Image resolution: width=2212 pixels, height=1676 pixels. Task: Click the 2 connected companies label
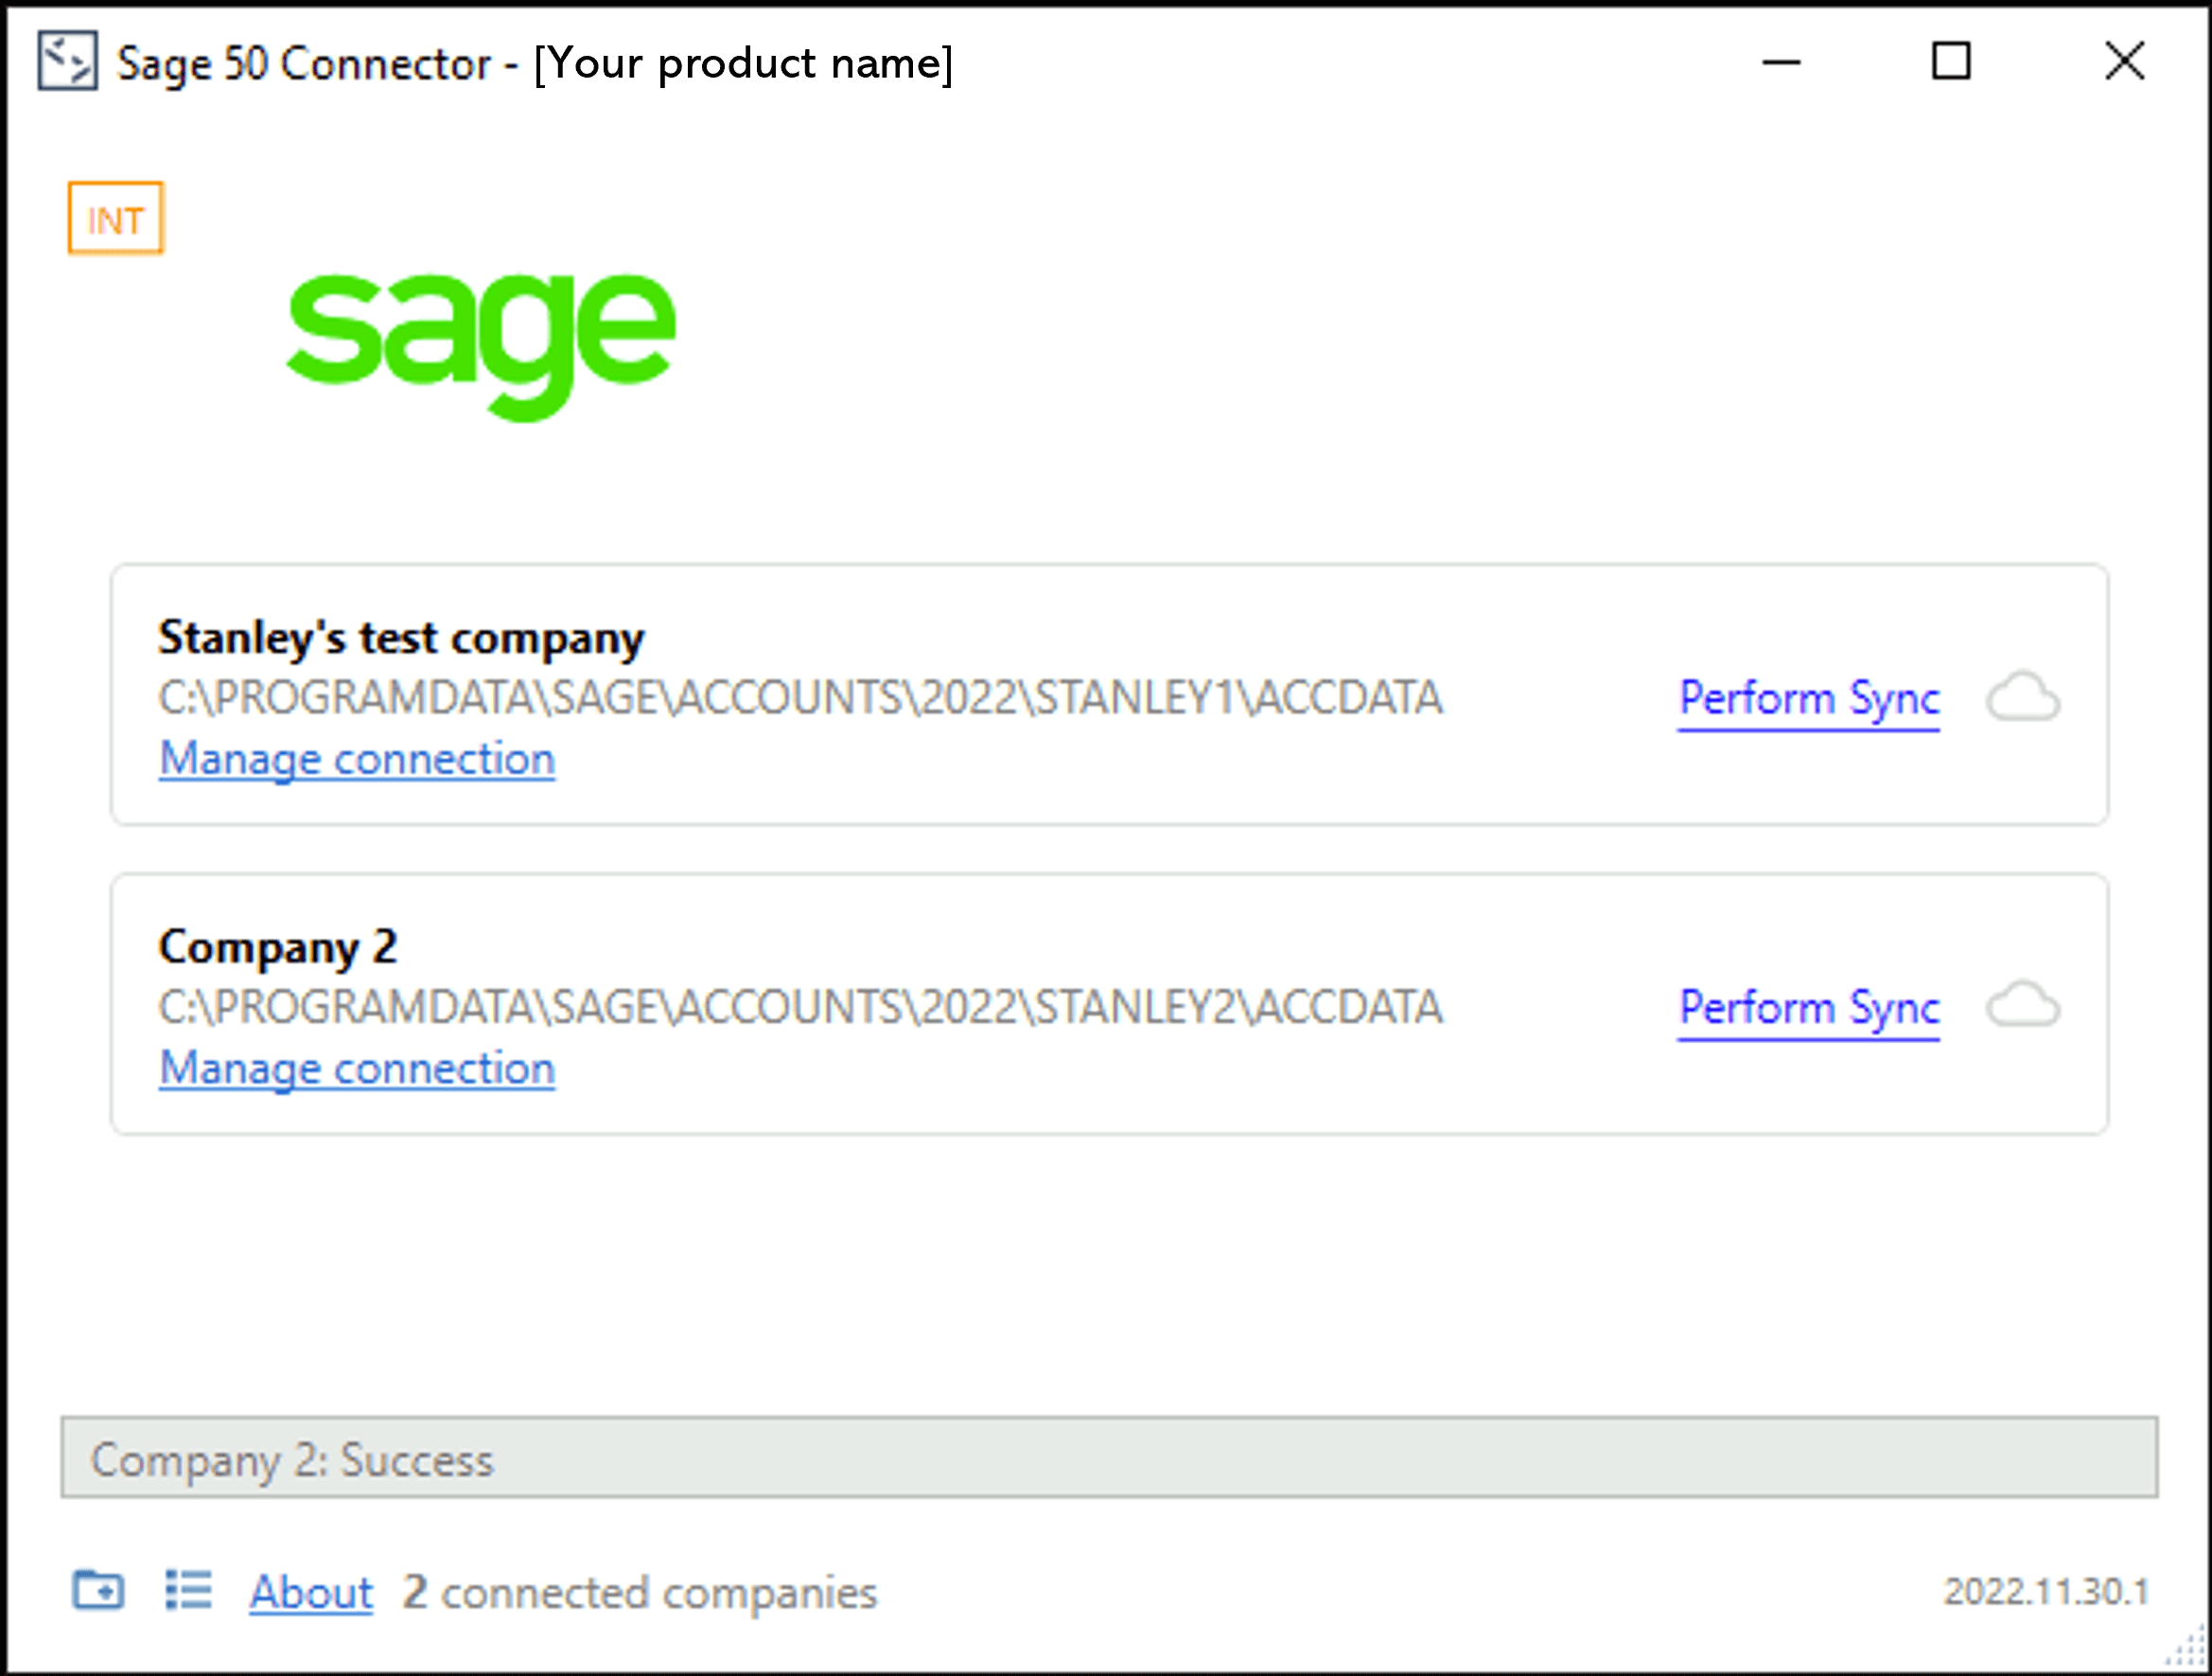[640, 1592]
